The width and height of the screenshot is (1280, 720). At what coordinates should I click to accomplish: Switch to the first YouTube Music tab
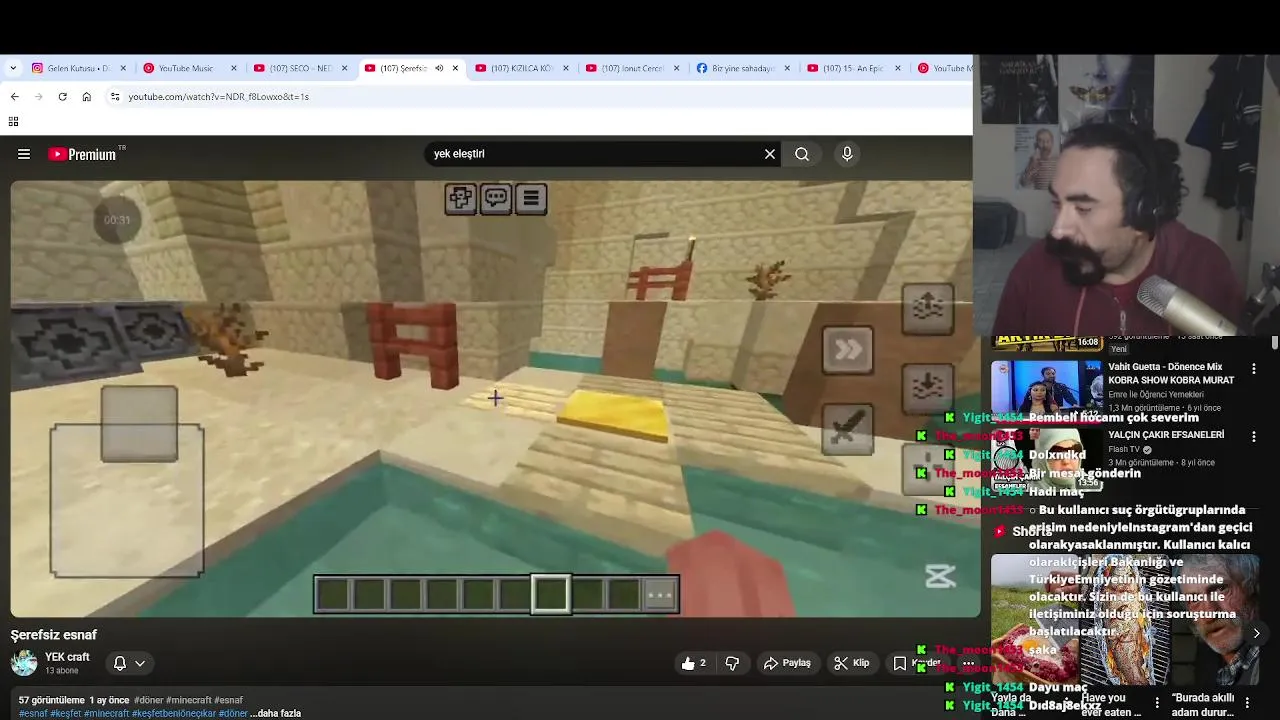(189, 68)
